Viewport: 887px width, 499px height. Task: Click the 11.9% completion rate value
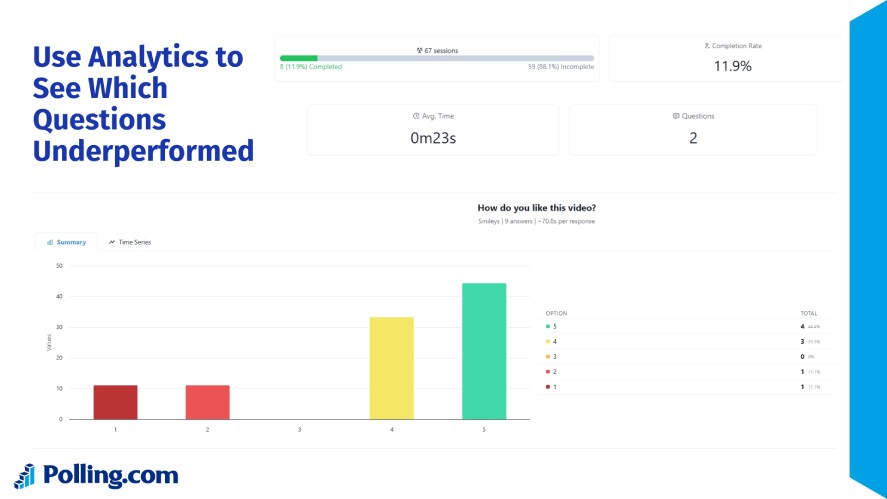click(x=733, y=66)
